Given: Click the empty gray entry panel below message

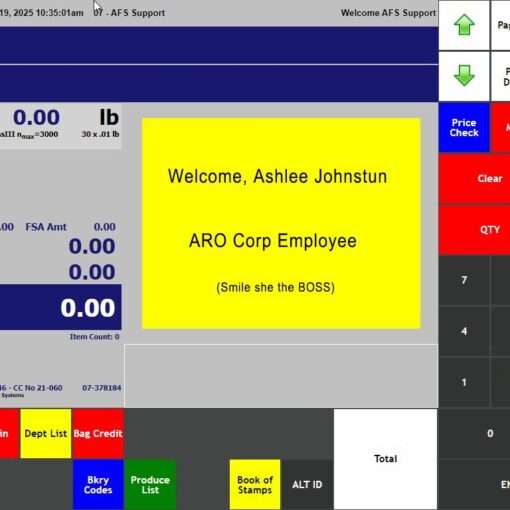Looking at the screenshot, I should coord(281,376).
